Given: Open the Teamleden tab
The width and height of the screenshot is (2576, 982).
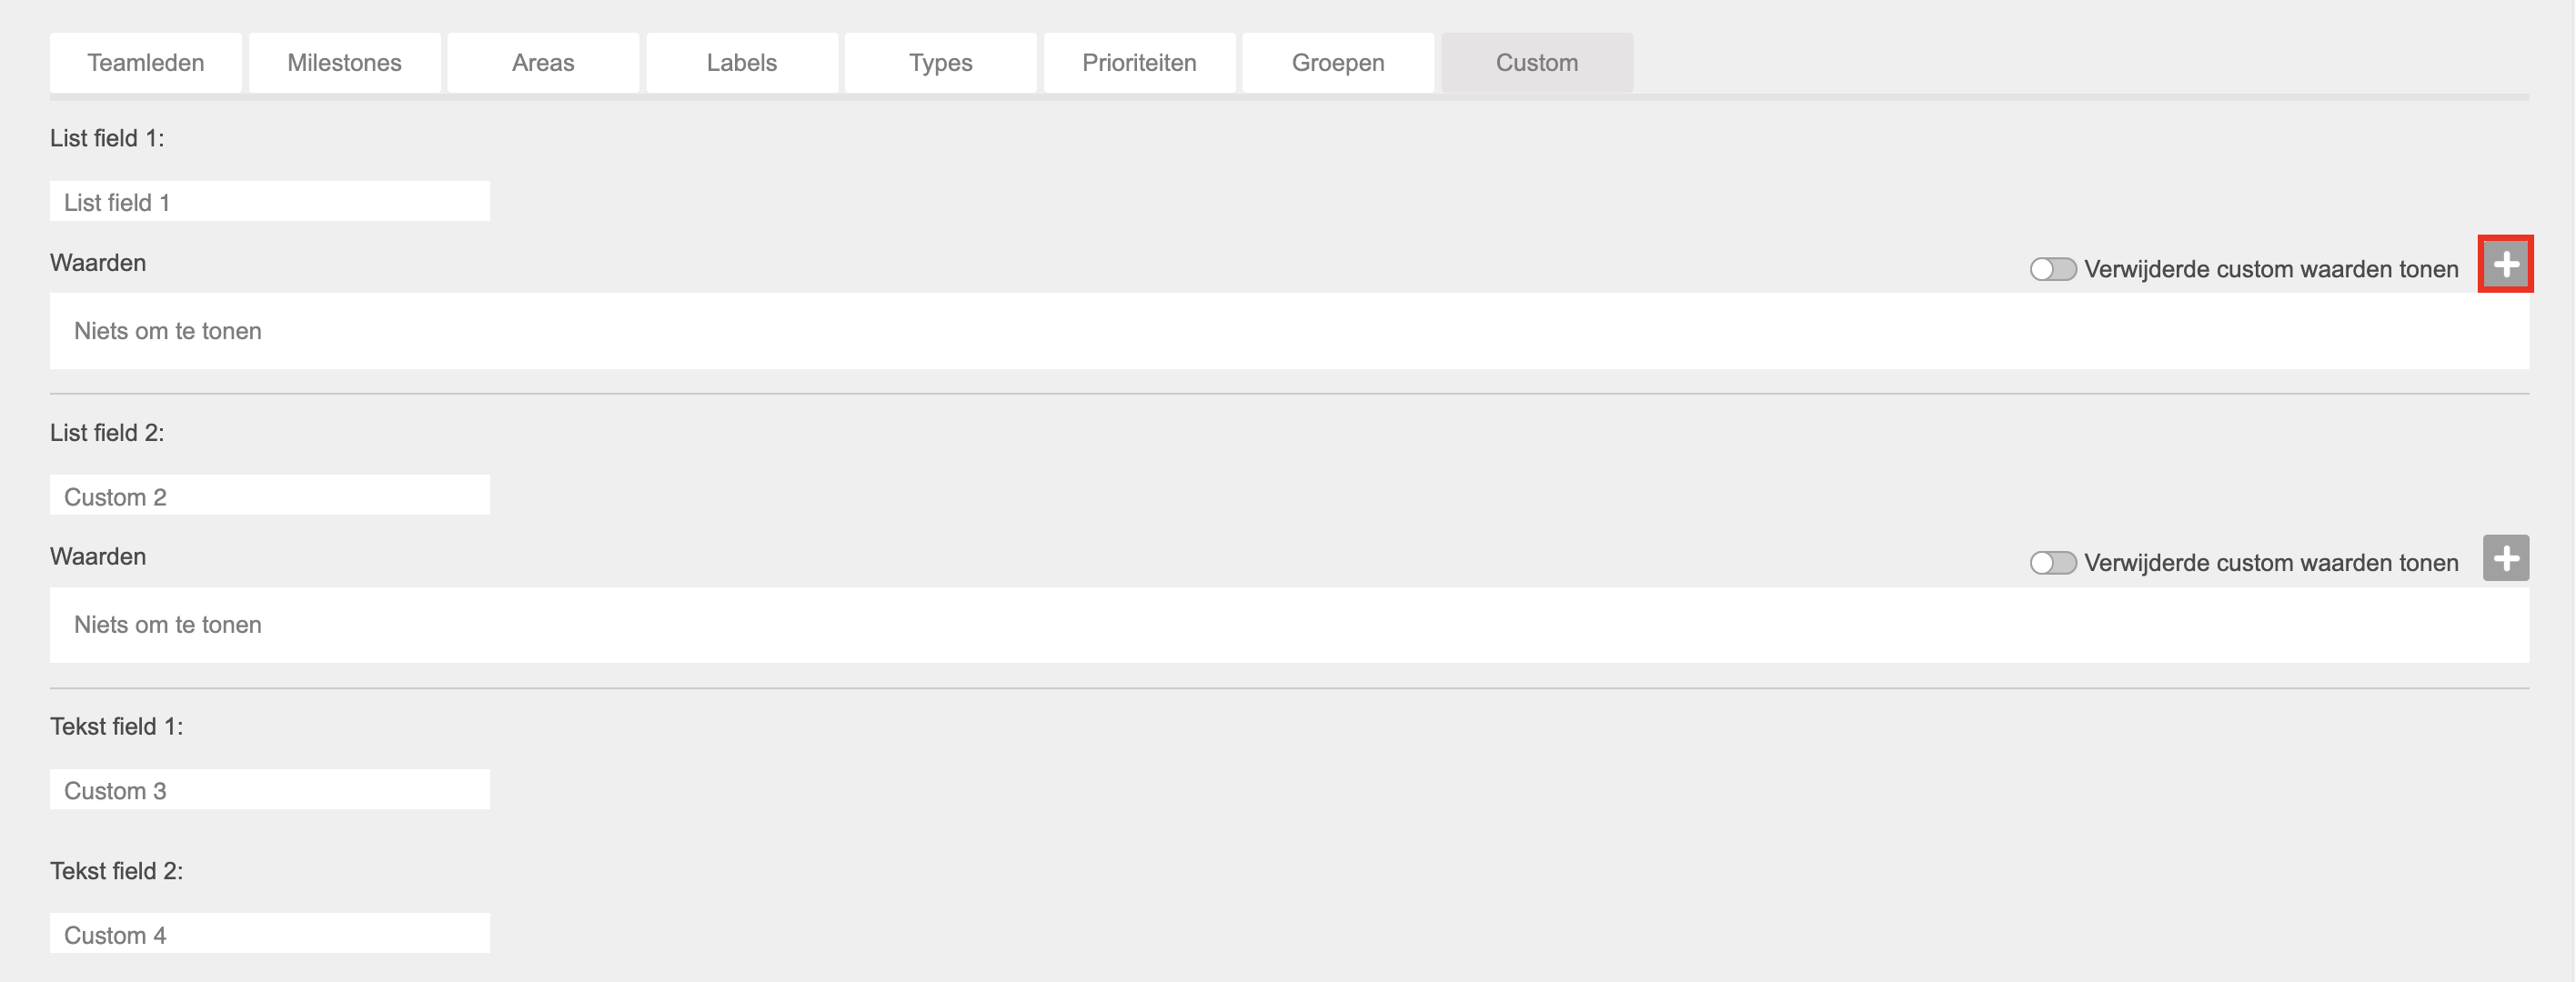Looking at the screenshot, I should [x=146, y=63].
